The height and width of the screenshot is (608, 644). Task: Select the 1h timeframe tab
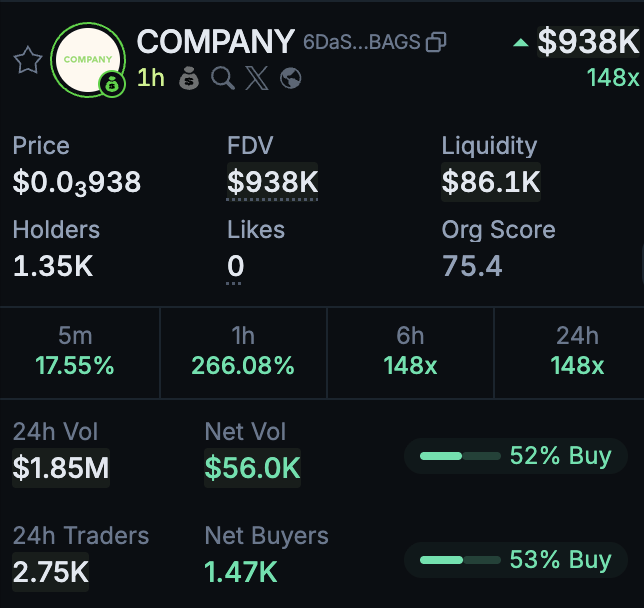pos(243,351)
